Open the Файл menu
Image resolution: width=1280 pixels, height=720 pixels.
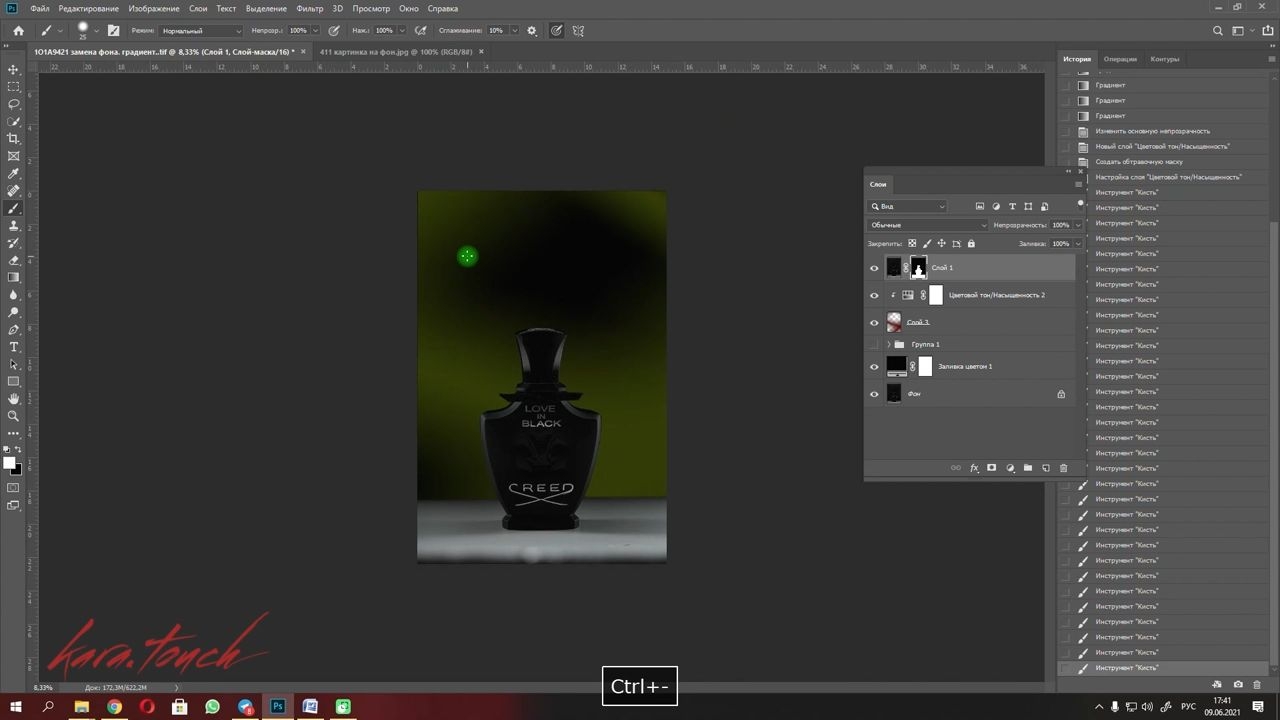click(x=40, y=9)
